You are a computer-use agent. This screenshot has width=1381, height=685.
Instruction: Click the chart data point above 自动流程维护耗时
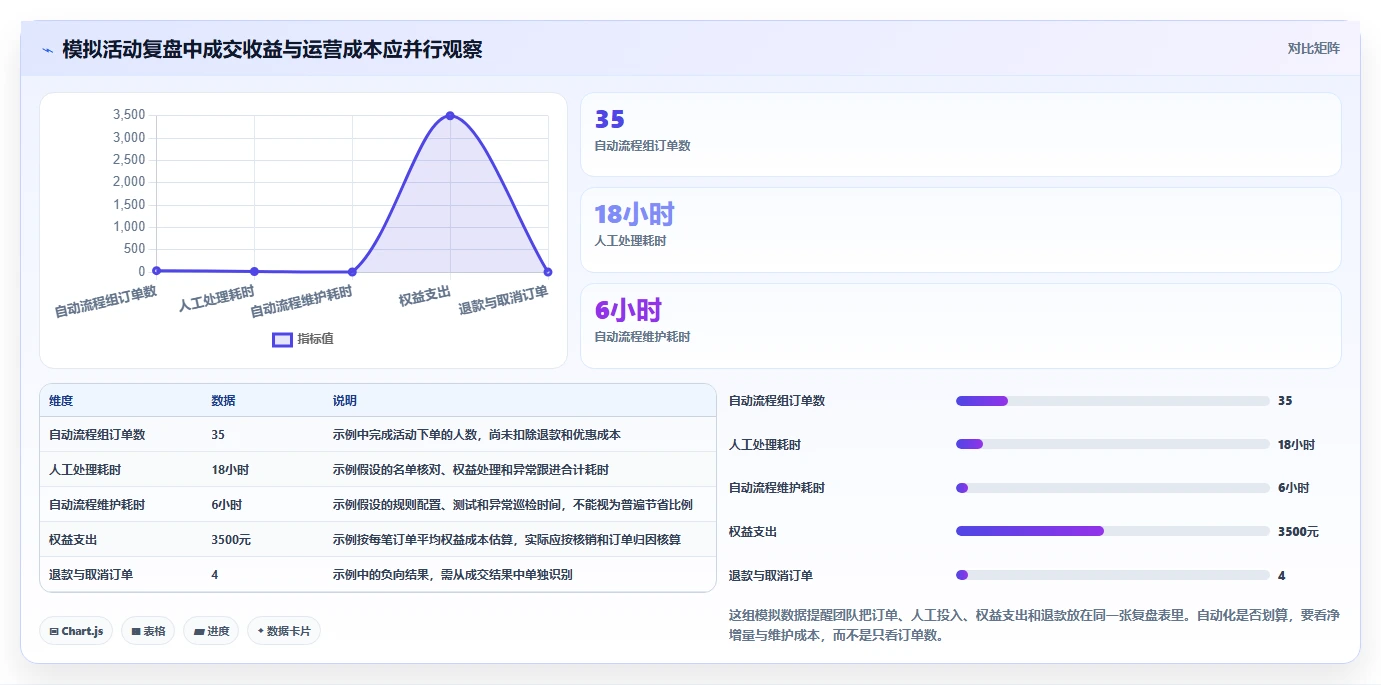click(352, 272)
